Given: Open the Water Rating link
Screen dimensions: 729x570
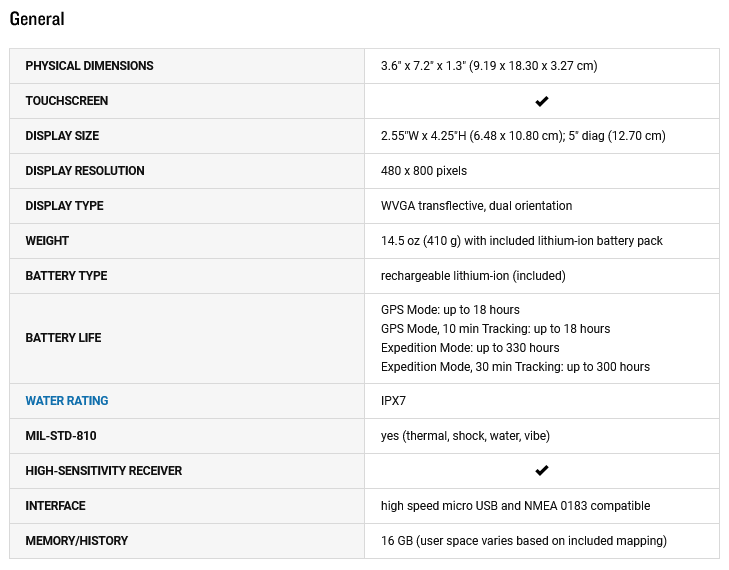Looking at the screenshot, I should click(67, 401).
